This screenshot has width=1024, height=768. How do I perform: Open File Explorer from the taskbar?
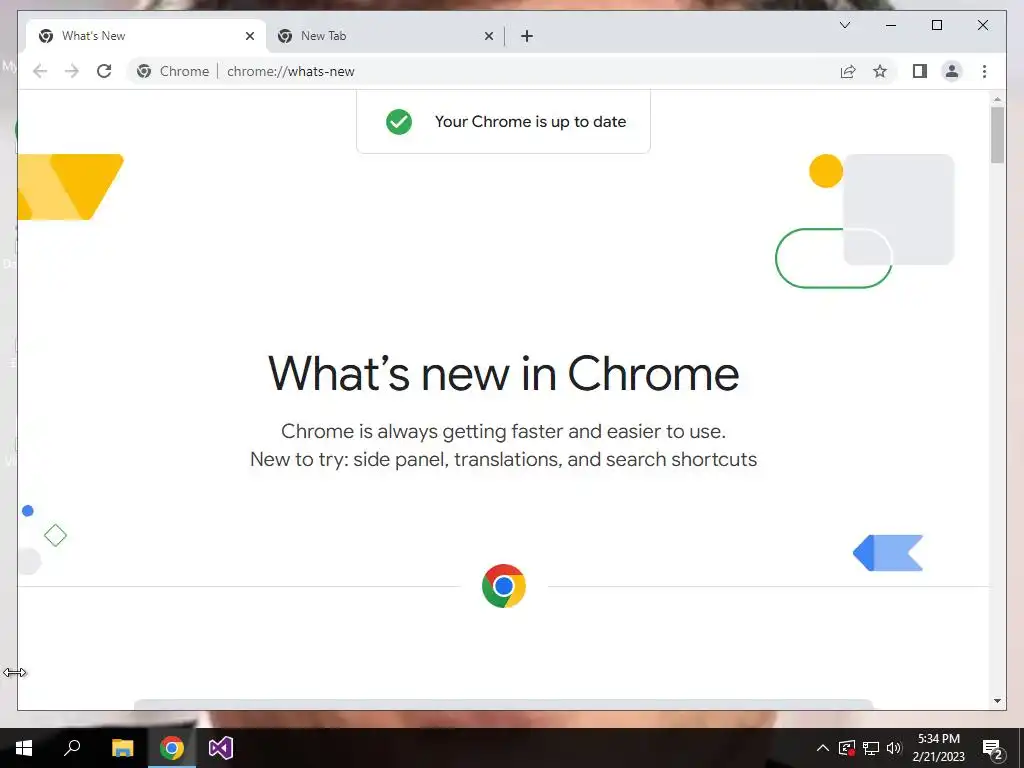point(122,748)
